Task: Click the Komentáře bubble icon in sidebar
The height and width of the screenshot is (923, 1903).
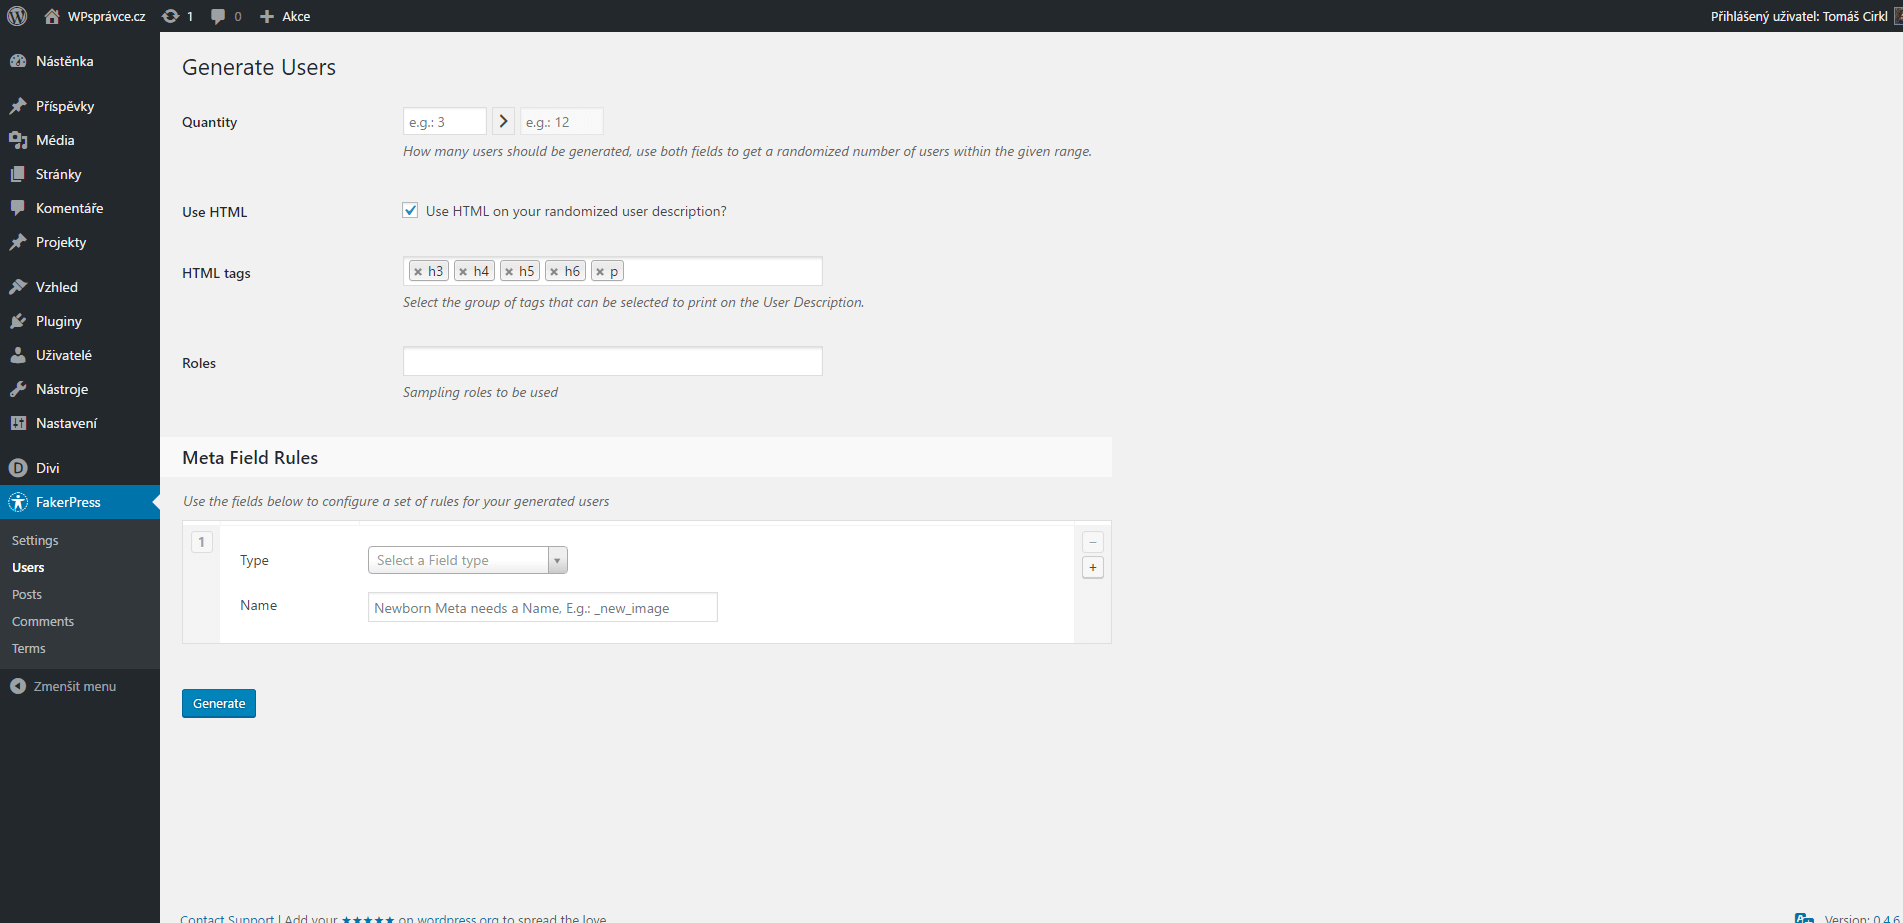Action: tap(18, 208)
